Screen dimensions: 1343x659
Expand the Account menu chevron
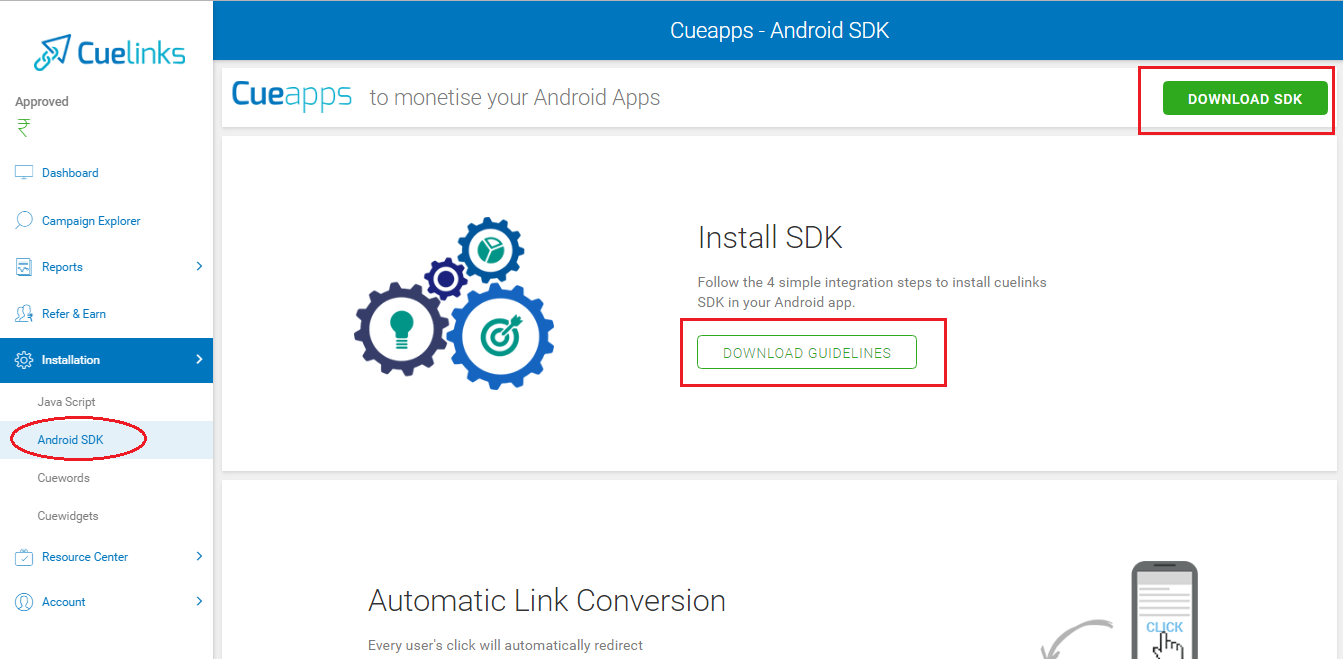[199, 601]
